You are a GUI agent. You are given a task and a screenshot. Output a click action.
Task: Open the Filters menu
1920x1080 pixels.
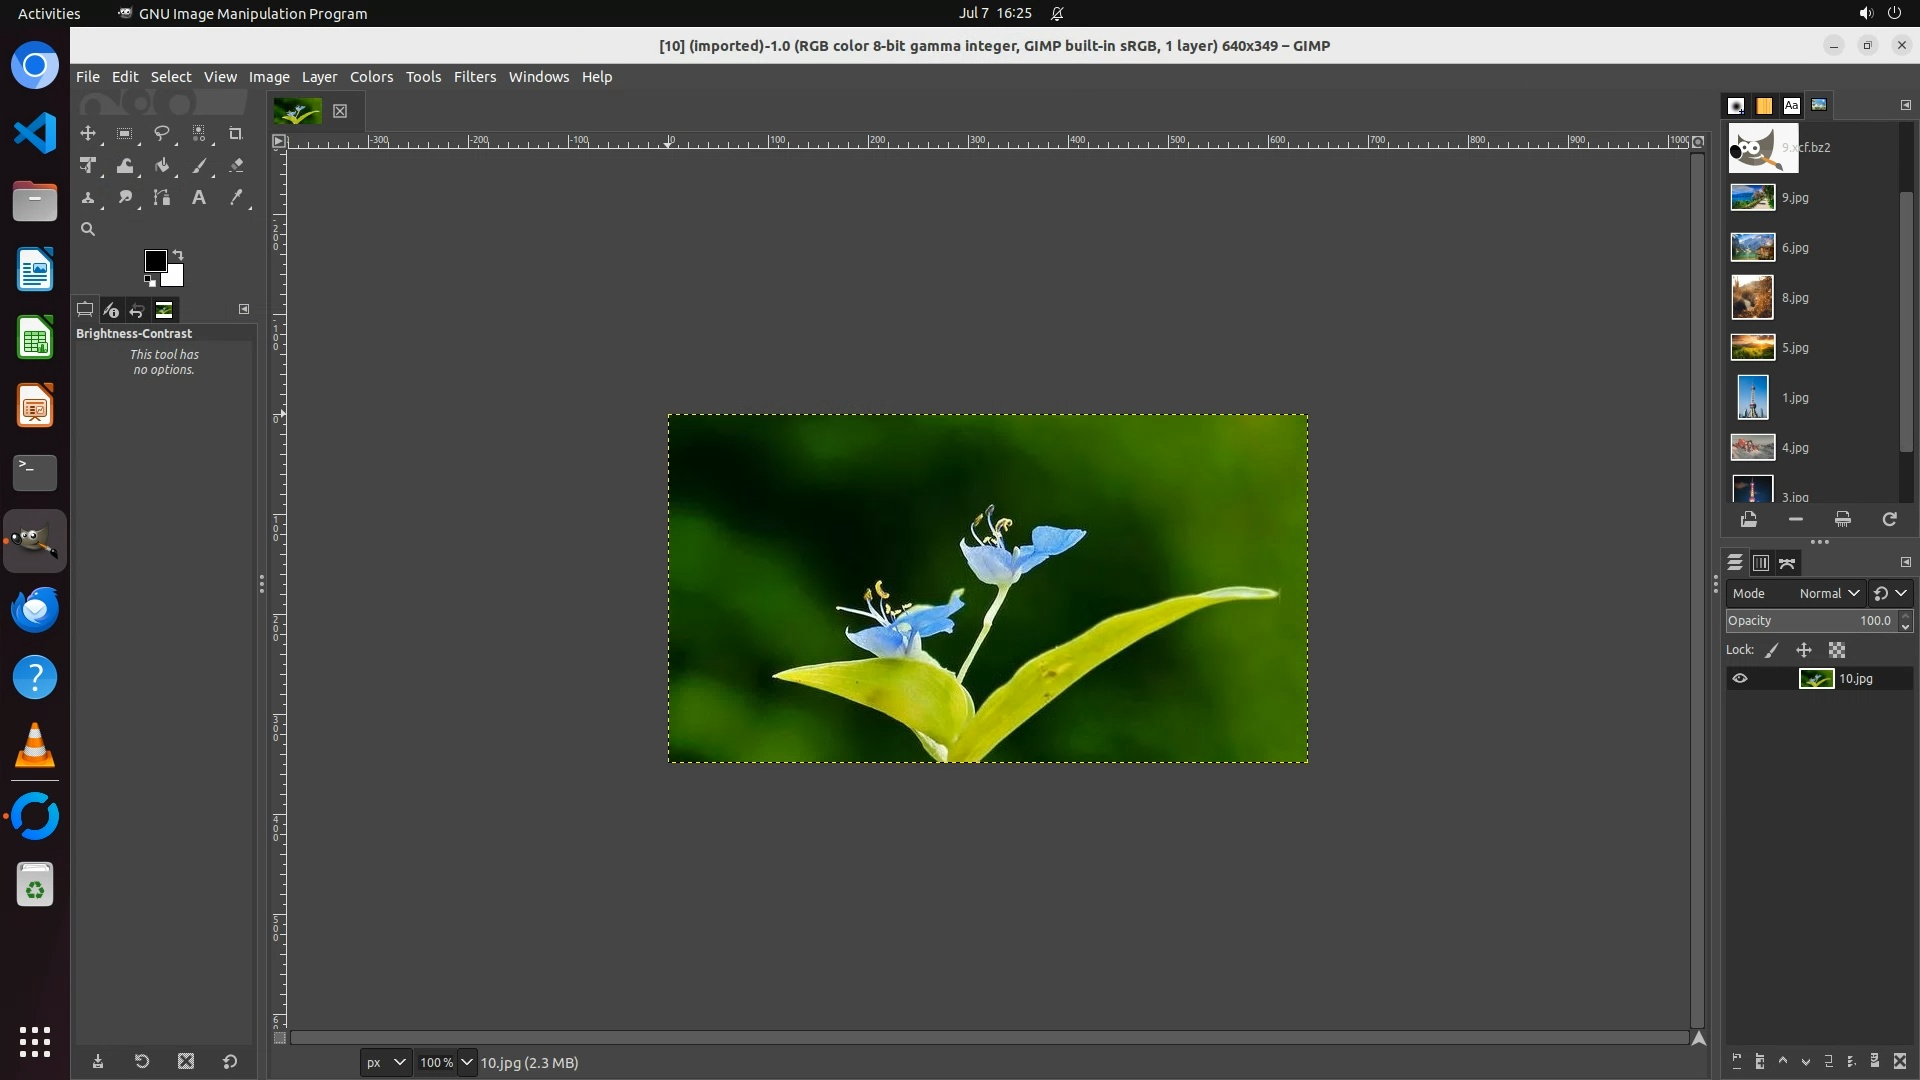474,77
